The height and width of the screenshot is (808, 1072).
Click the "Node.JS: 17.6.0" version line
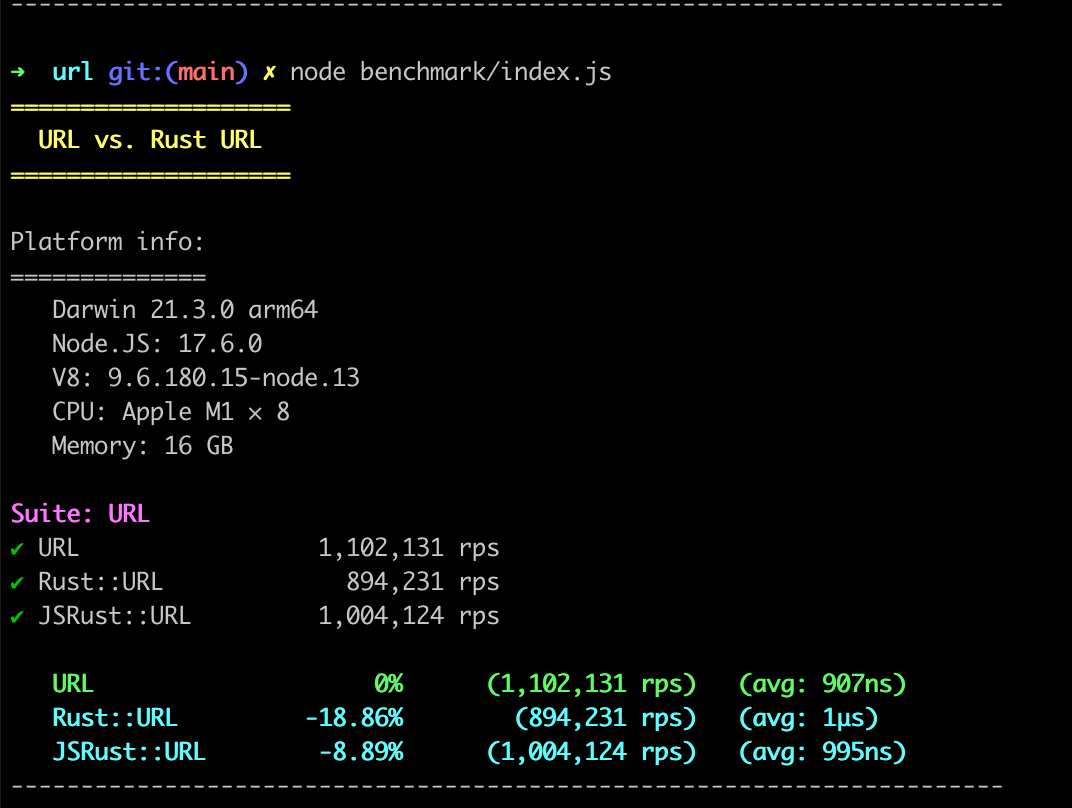157,344
